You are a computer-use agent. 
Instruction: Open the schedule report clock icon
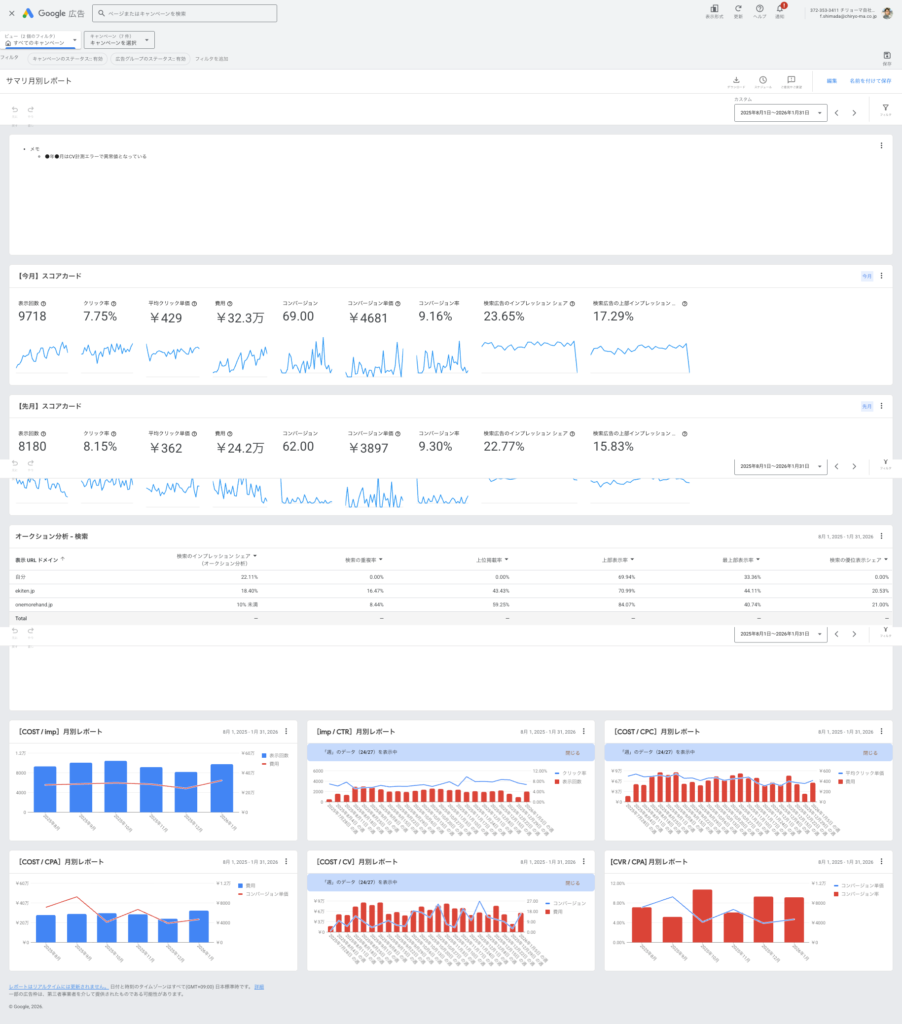(x=762, y=80)
